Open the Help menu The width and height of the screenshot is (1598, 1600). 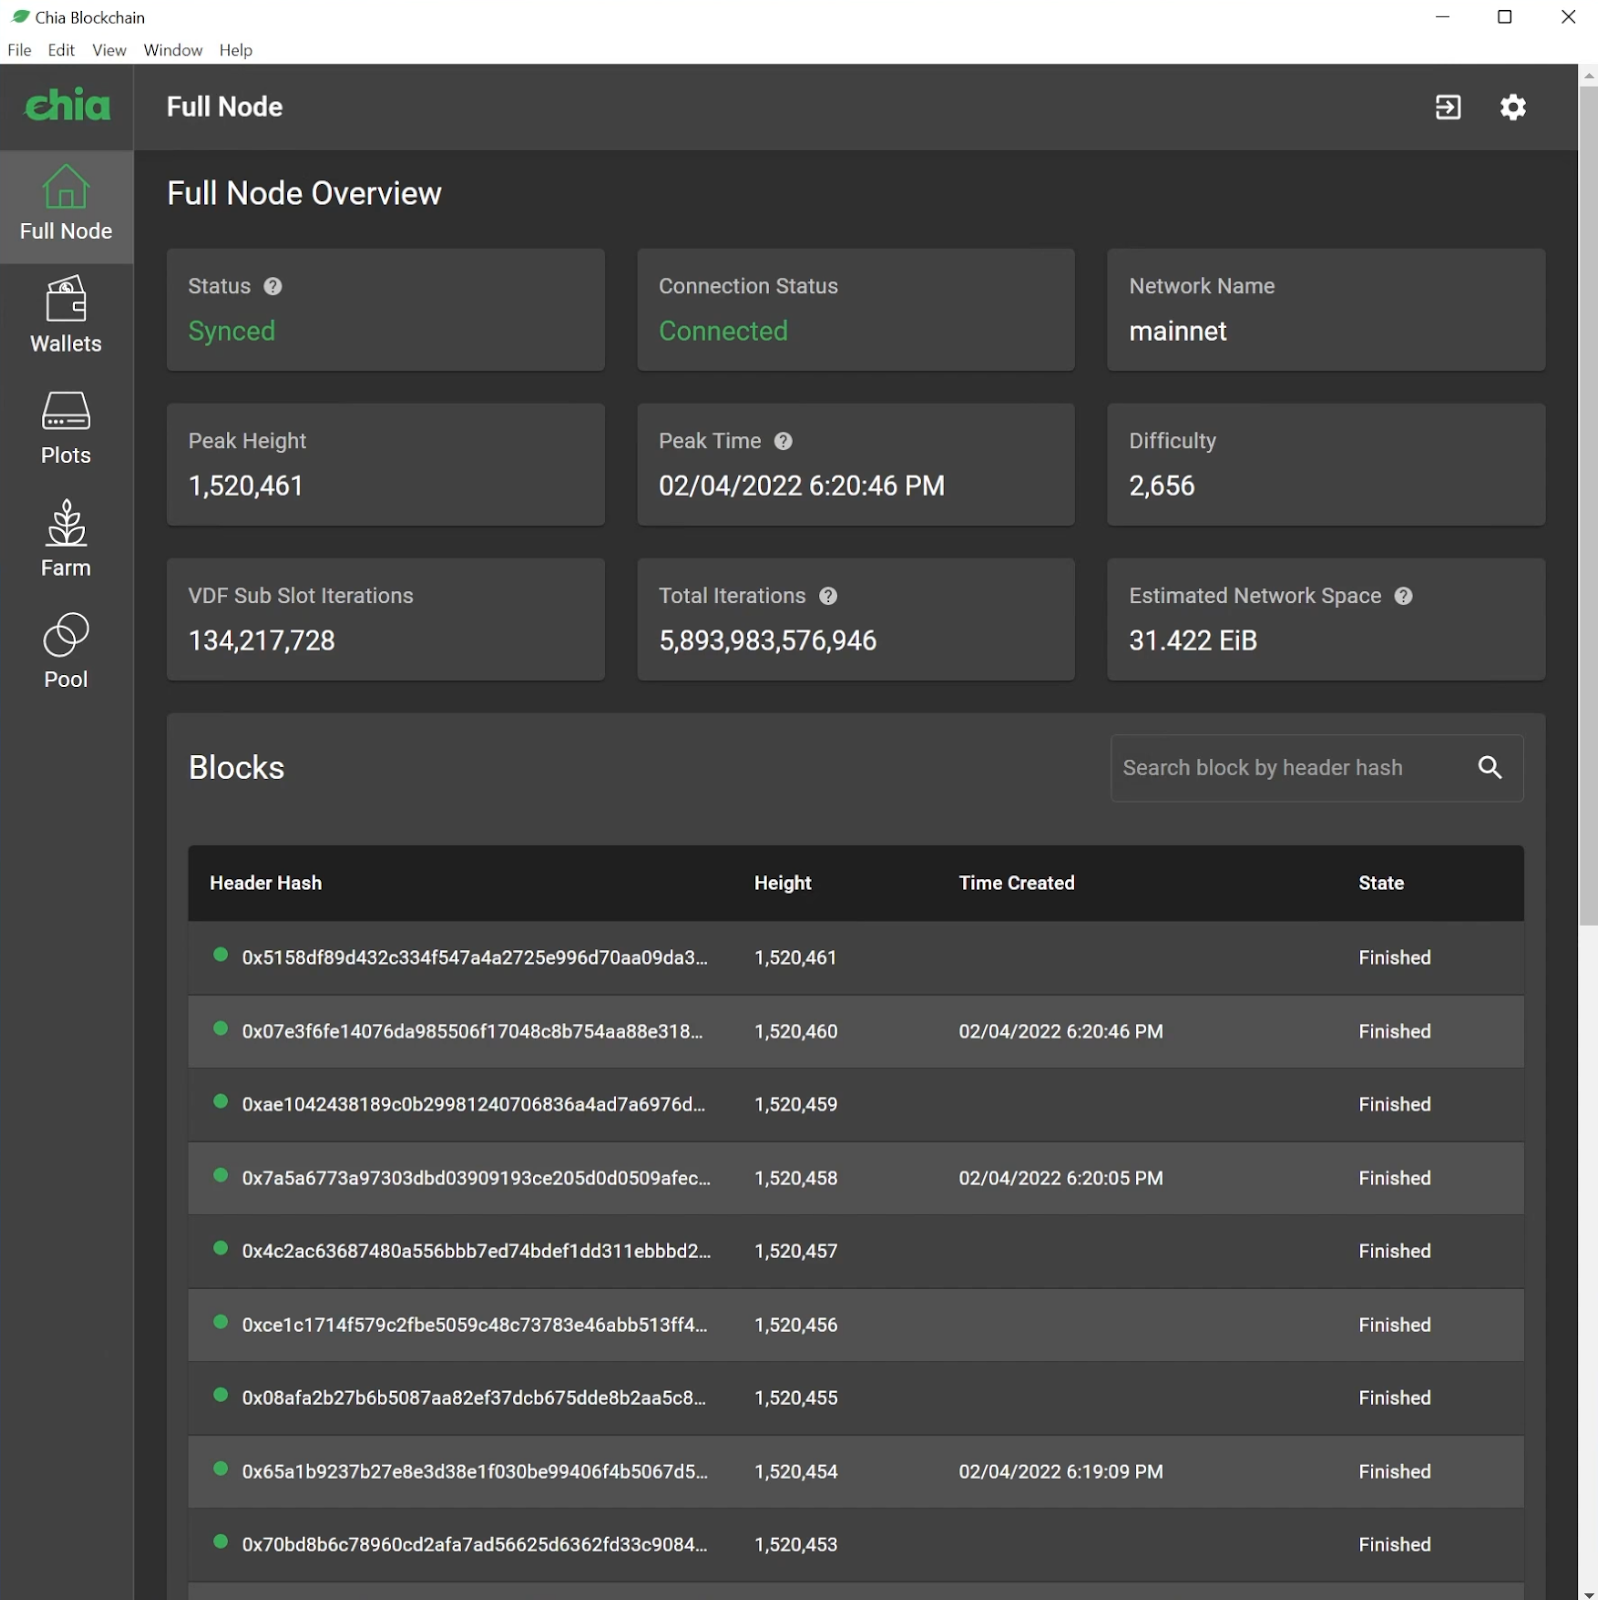[x=236, y=50]
